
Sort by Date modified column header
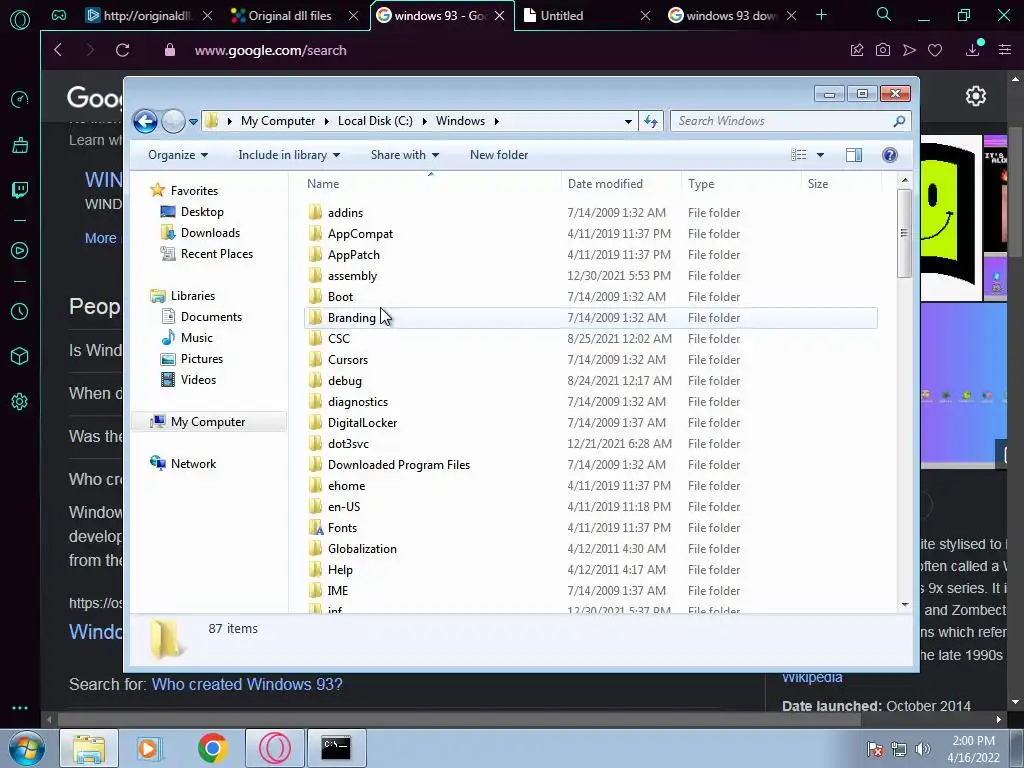click(x=620, y=184)
